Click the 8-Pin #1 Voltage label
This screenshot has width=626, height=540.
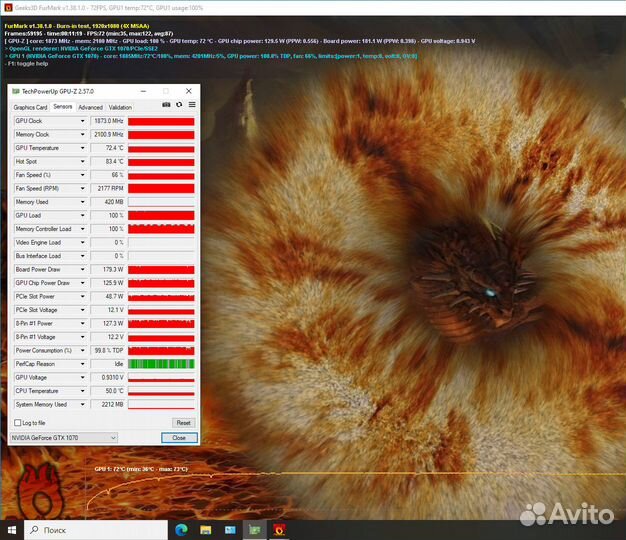[x=36, y=337]
